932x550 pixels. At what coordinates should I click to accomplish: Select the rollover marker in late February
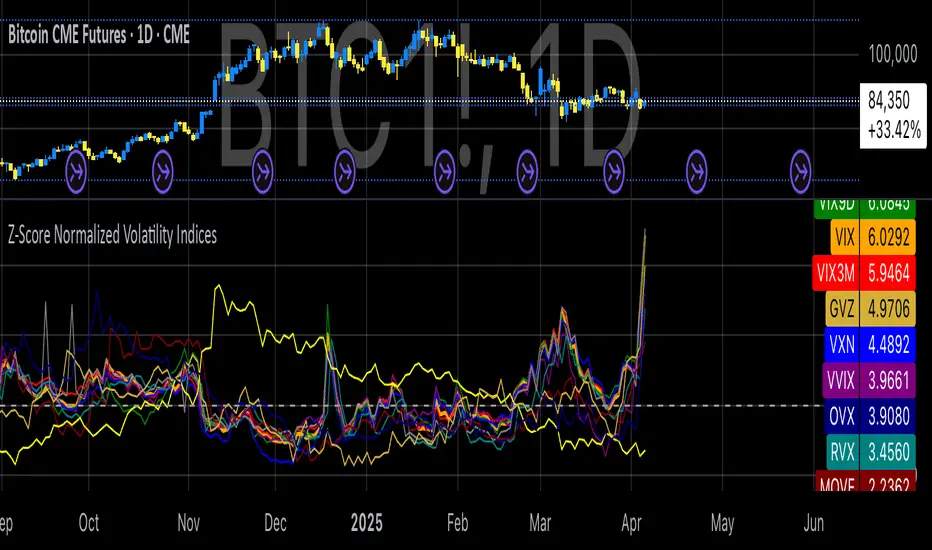point(527,172)
